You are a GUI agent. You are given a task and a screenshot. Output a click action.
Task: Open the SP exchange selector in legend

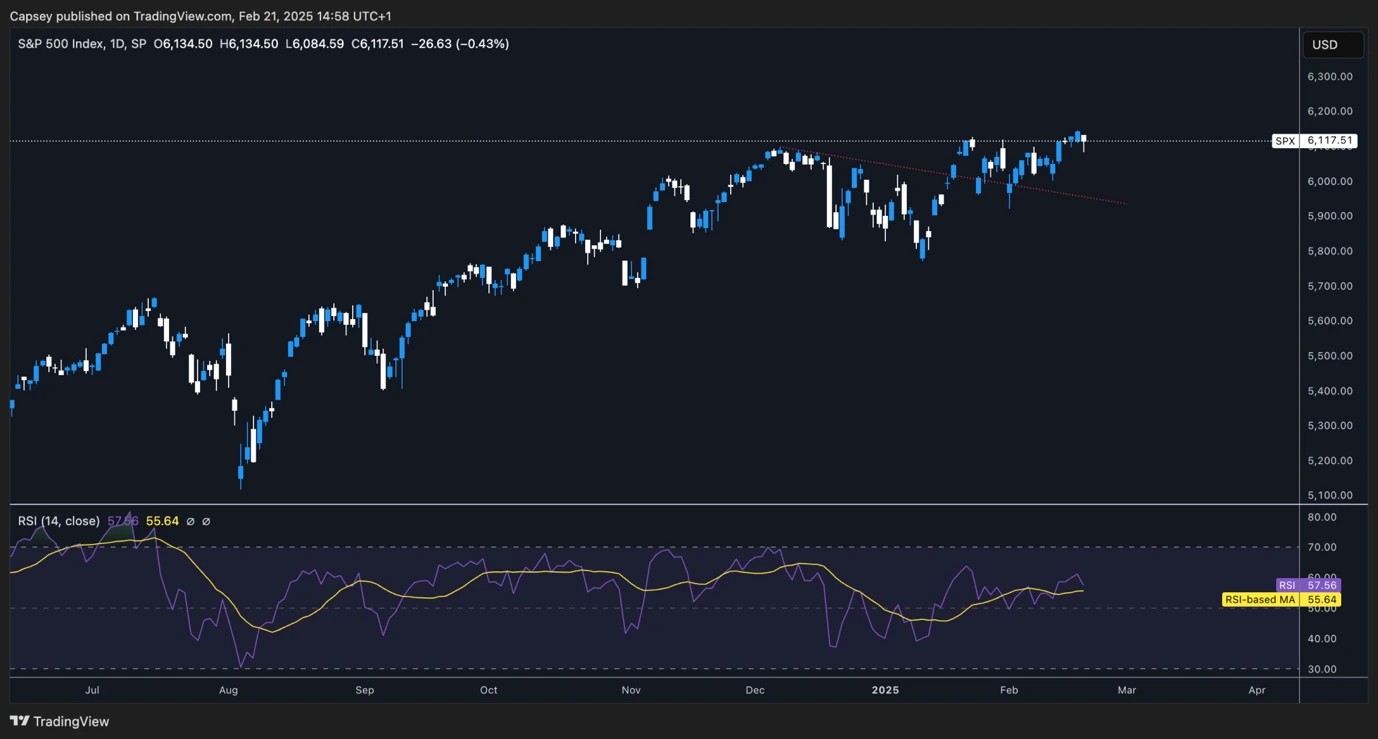pos(138,43)
